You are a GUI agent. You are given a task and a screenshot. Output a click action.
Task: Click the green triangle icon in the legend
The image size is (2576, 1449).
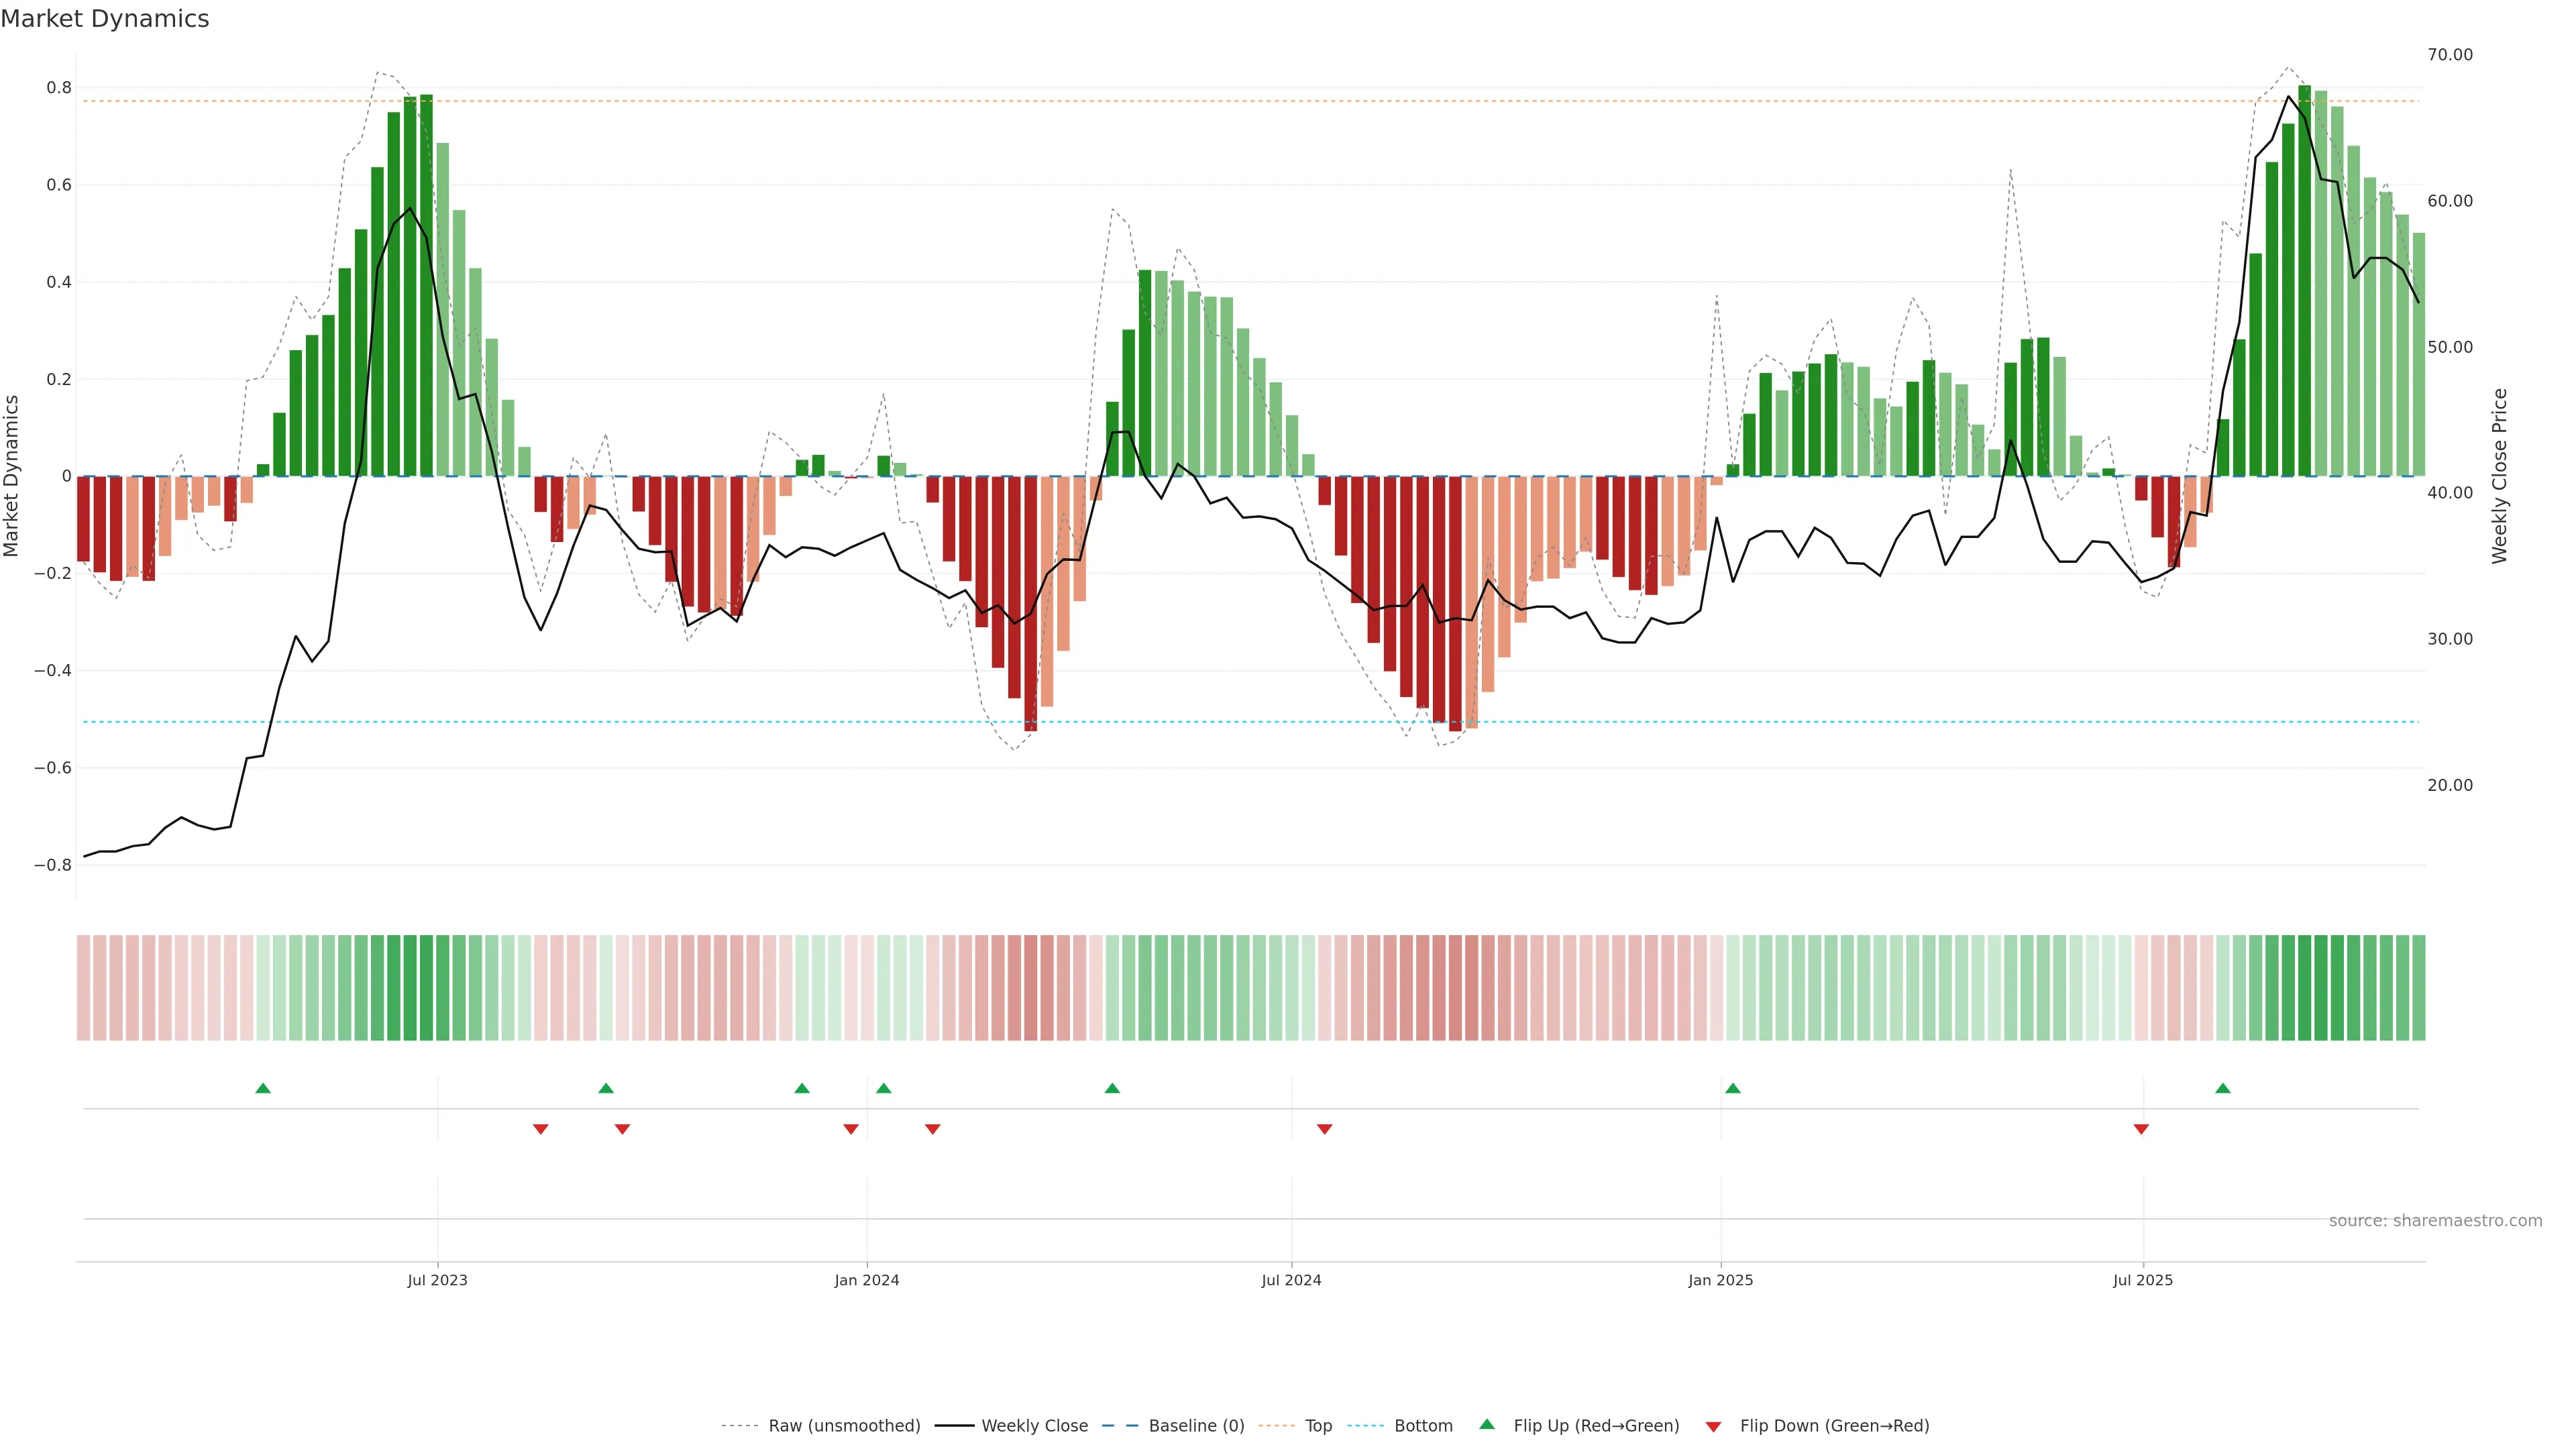(x=1487, y=1424)
